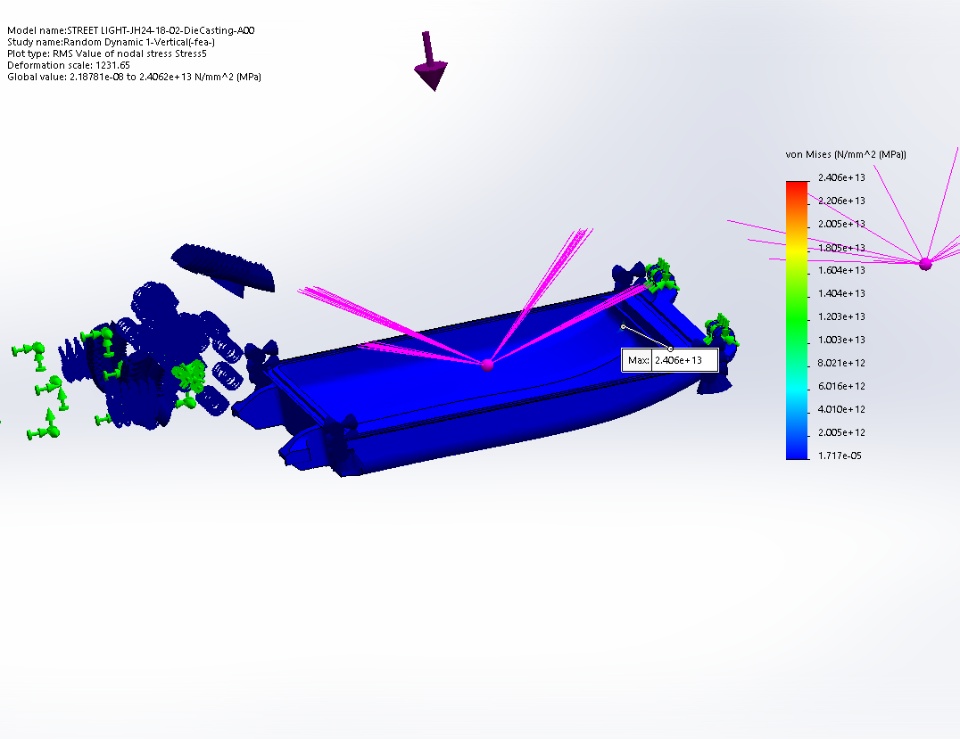Click legend value 4.010e+12
The height and width of the screenshot is (739, 960).
coord(841,409)
